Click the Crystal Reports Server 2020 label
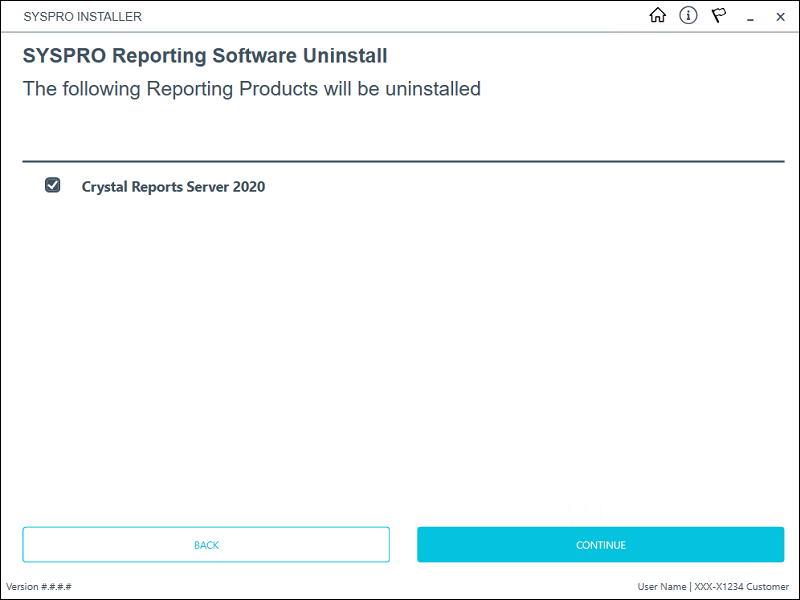Viewport: 800px width, 600px height. [x=172, y=186]
